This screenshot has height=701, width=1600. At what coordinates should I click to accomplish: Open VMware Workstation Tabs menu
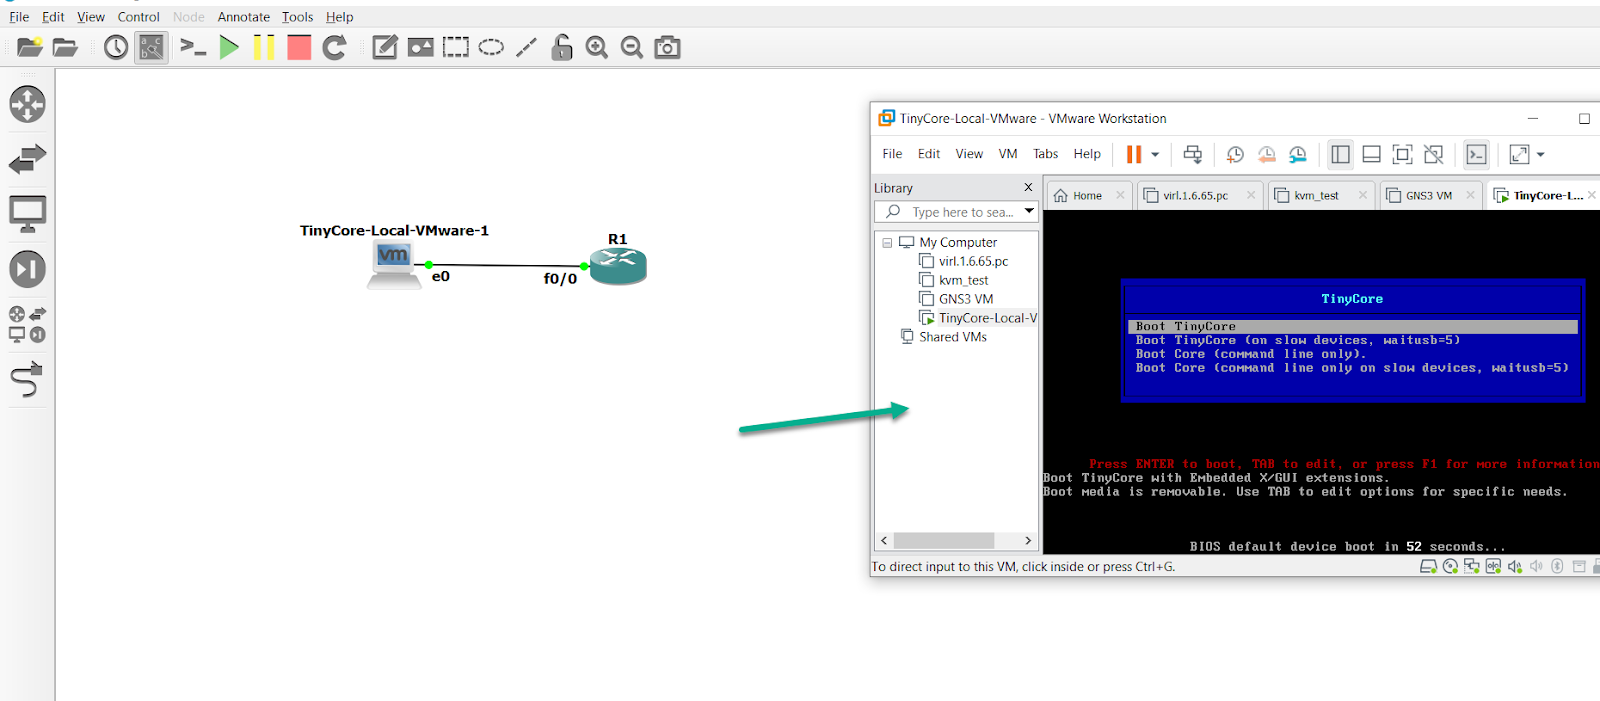pos(1046,154)
